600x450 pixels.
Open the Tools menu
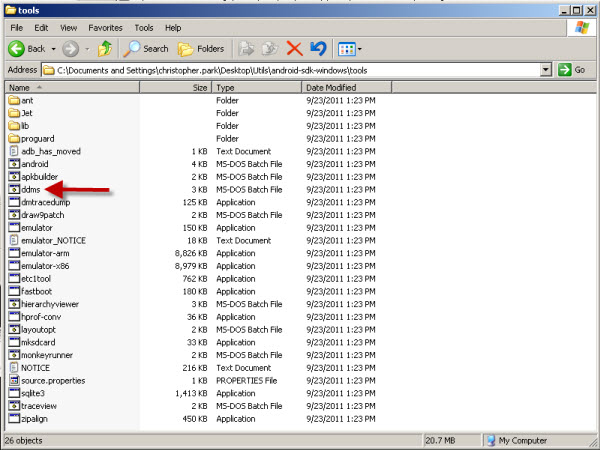click(146, 28)
